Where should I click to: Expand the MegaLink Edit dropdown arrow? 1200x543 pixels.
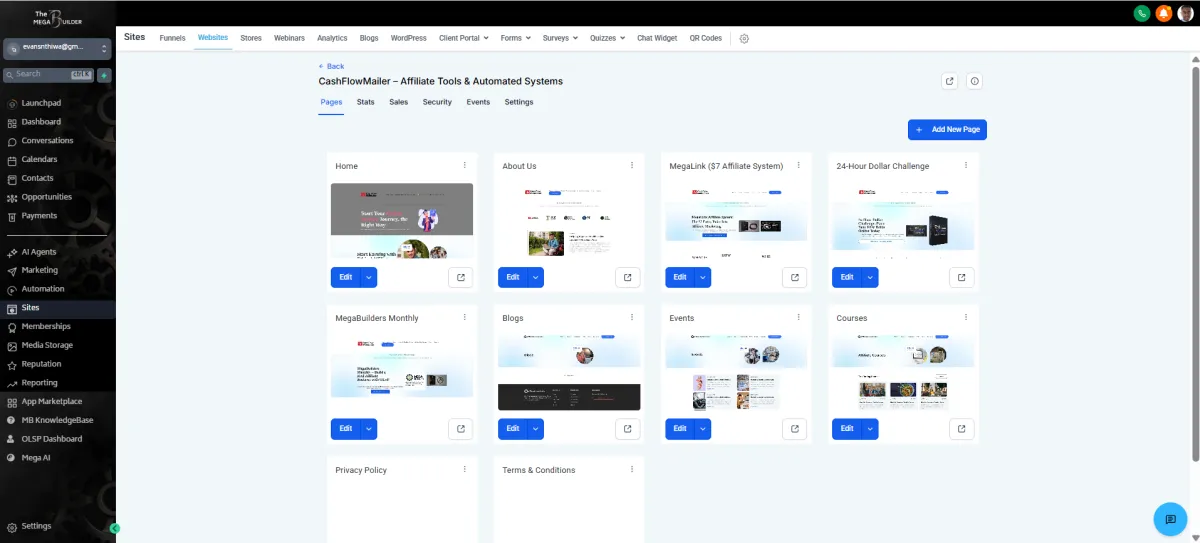(x=703, y=277)
